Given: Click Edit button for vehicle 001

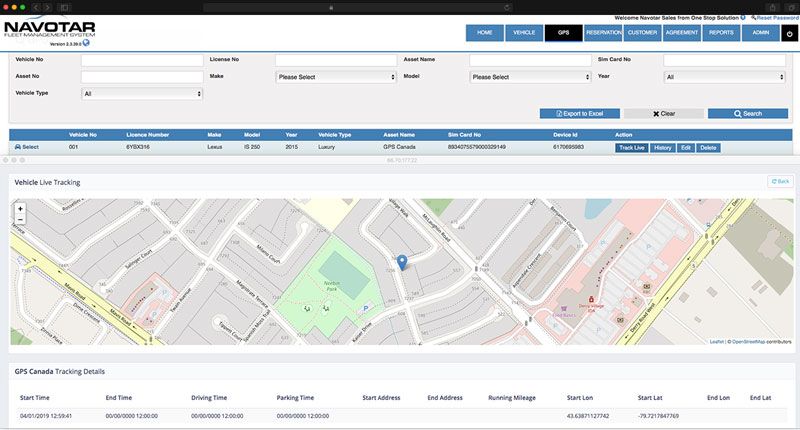Looking at the screenshot, I should [x=686, y=148].
